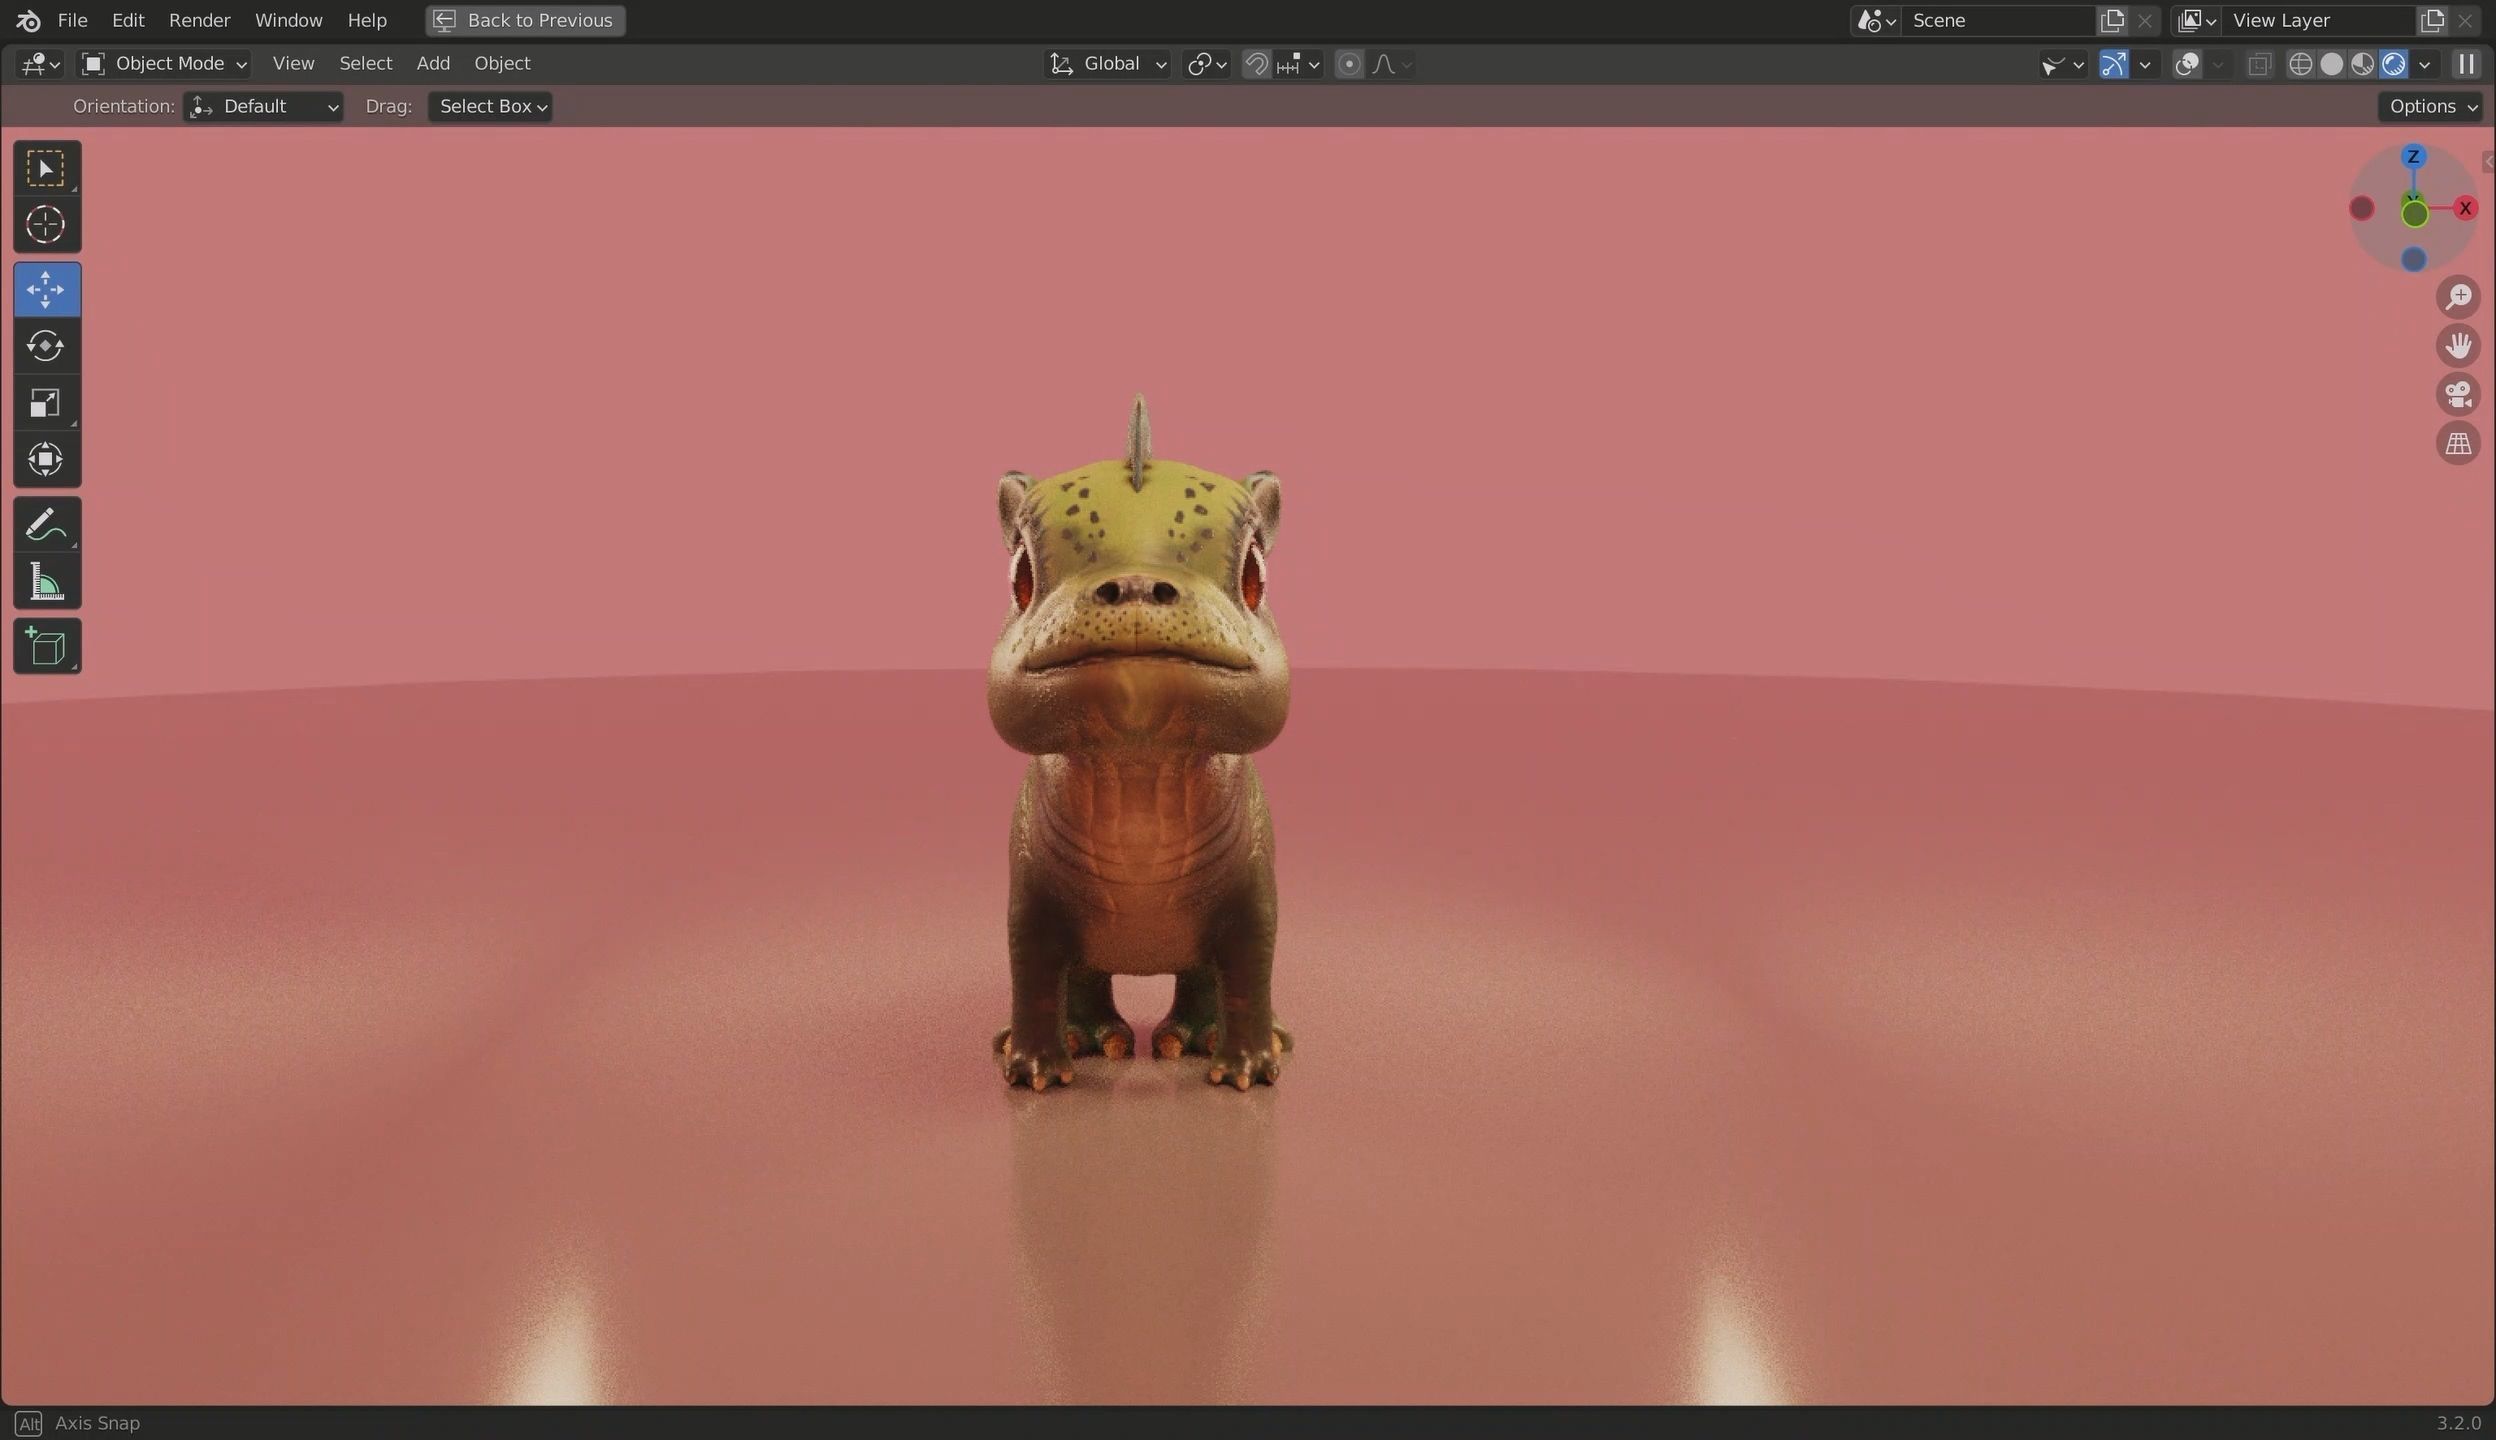Expand the Options dropdown
2496x1440 pixels.
pyautogui.click(x=2430, y=106)
